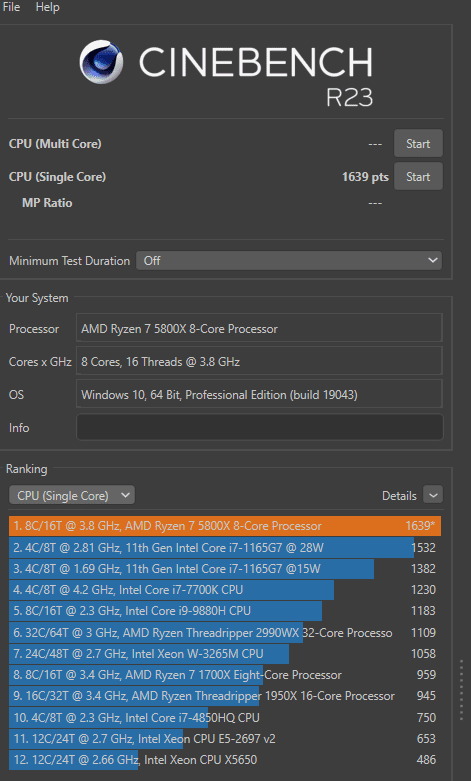Start the CPU Multi Core test
Screen dimensions: 471x781
click(x=418, y=143)
